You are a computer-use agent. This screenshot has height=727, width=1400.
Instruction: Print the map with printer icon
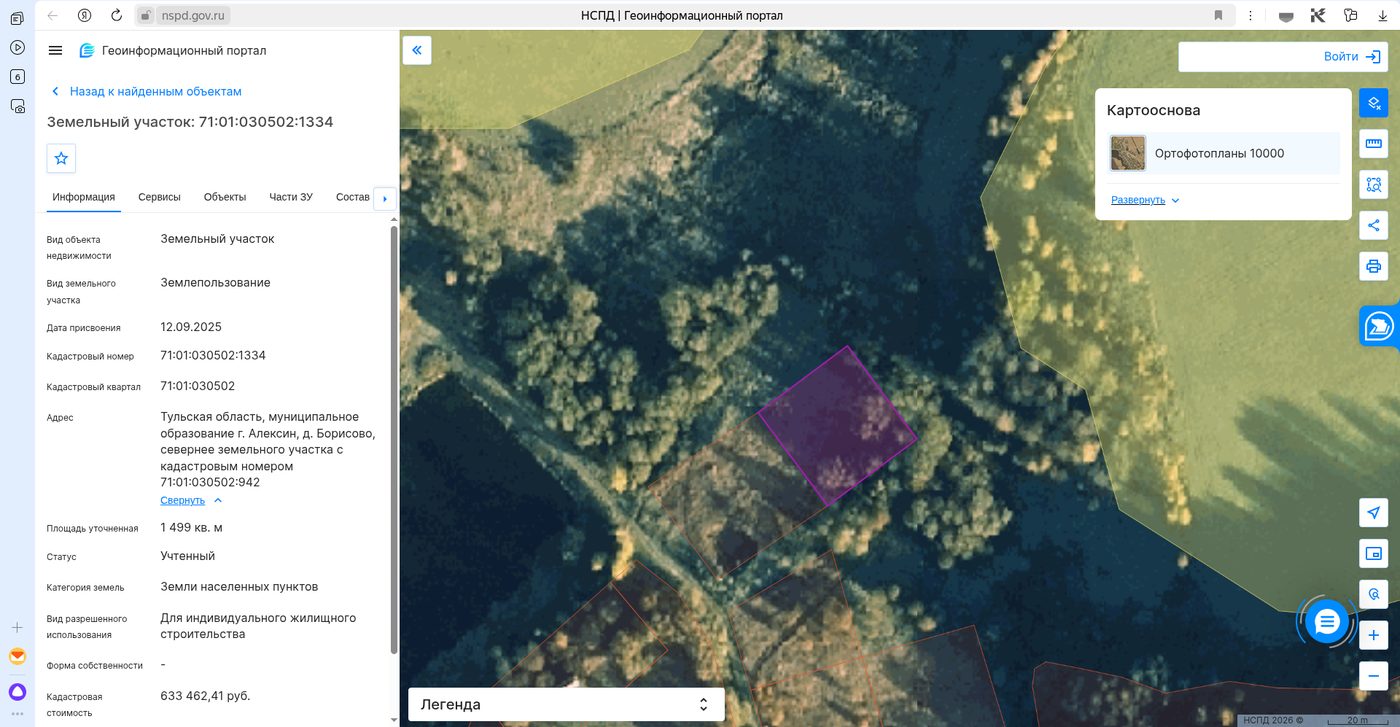(1374, 266)
